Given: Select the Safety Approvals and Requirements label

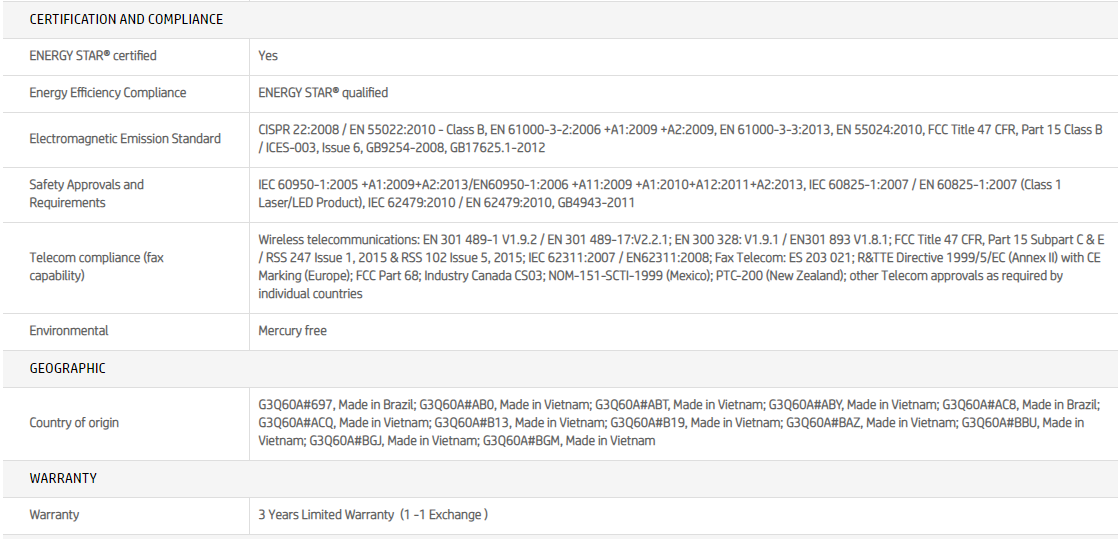Looking at the screenshot, I should click(87, 194).
